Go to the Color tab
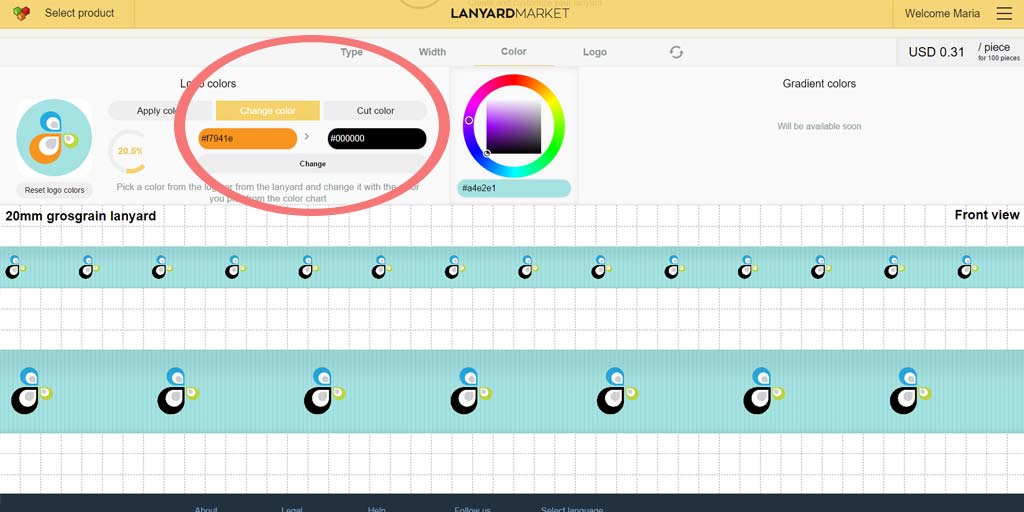 pyautogui.click(x=513, y=52)
